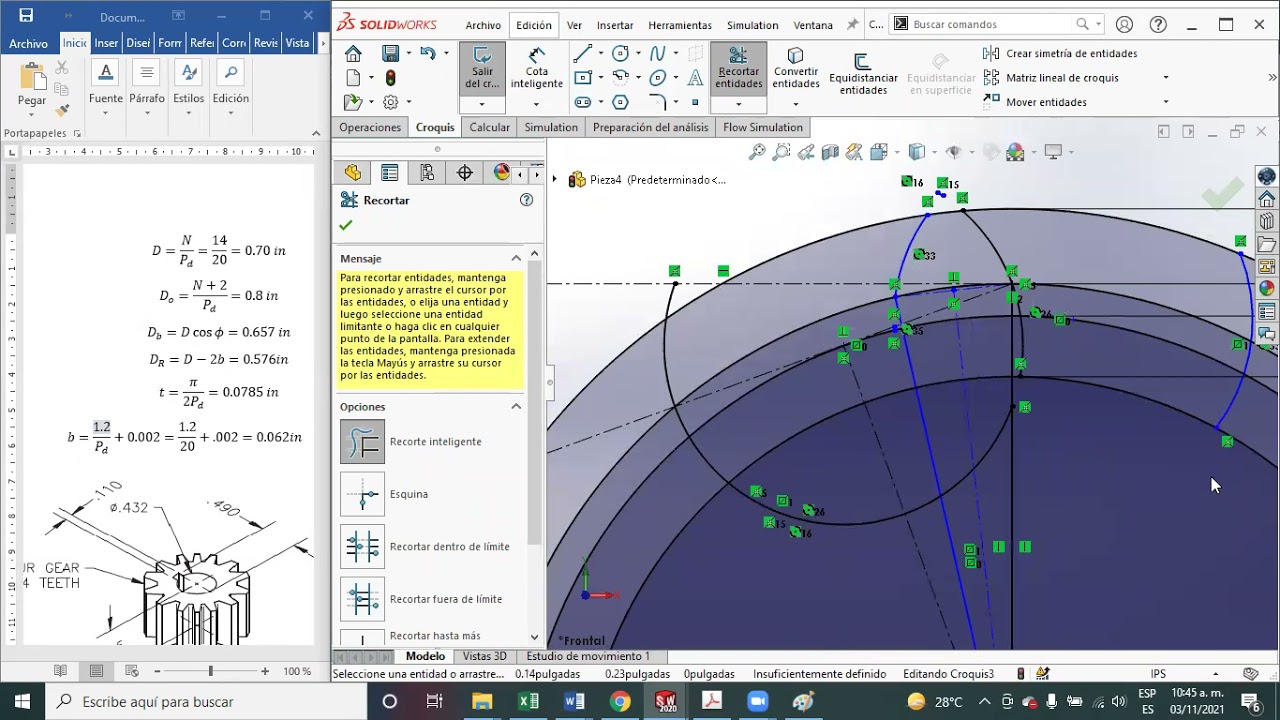Click the Mover entidades button
The width and height of the screenshot is (1280, 720).
click(x=1035, y=102)
